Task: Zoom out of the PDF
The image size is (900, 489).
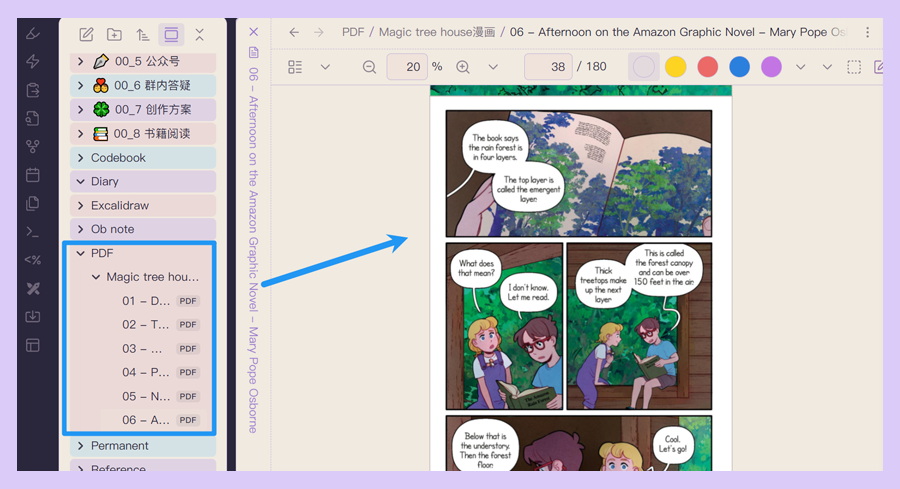Action: coord(369,67)
